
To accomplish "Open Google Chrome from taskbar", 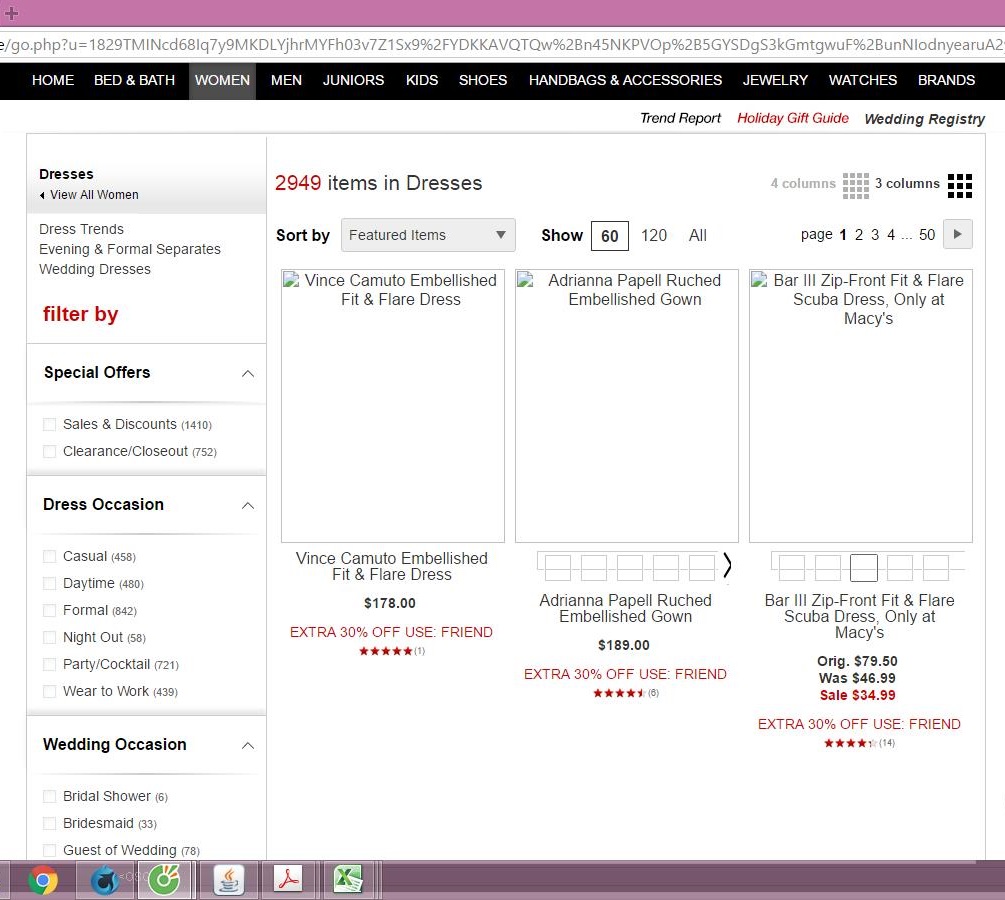I will [x=43, y=880].
